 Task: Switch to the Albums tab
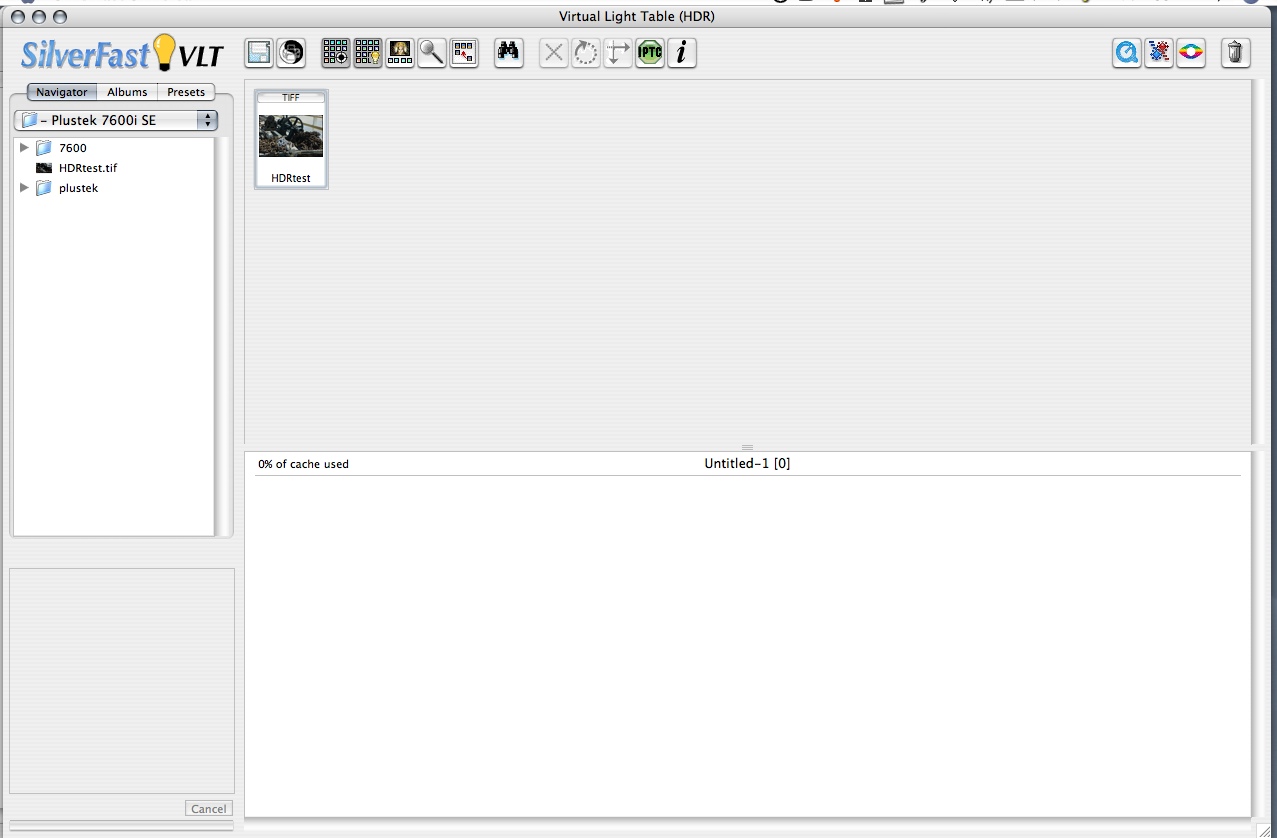127,92
